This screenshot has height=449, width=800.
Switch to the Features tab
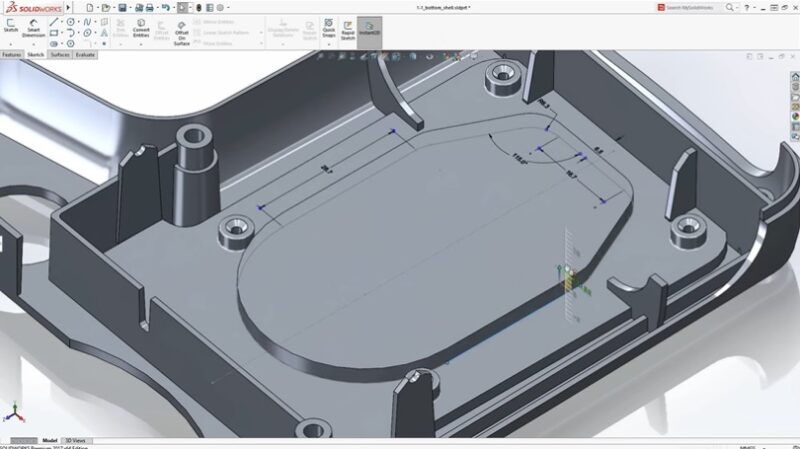coord(11,55)
